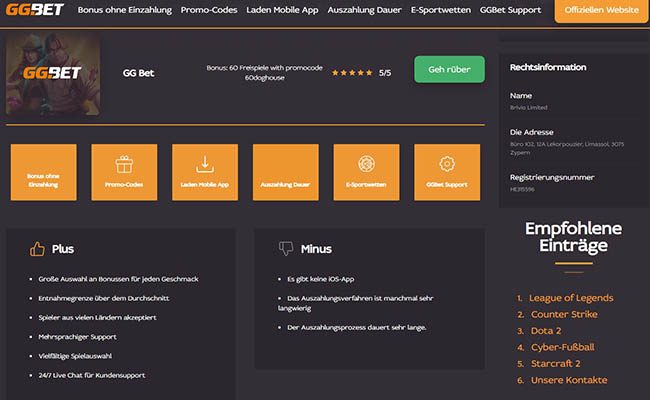Open Unsere Kontakte recommended entry
The width and height of the screenshot is (650, 400).
coord(569,380)
